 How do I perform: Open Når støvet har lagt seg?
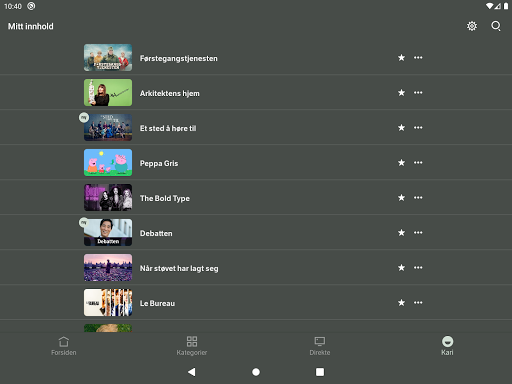click(x=179, y=268)
